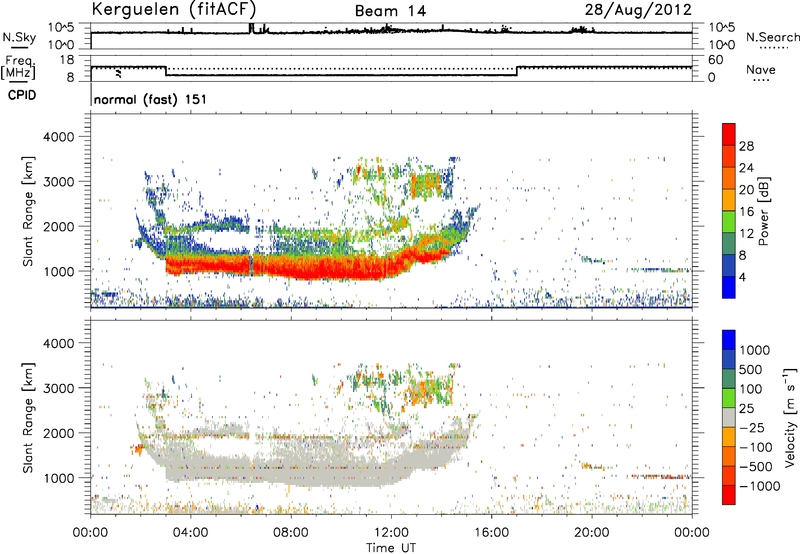
Task: Click the '08:00' time axis tick label
Action: click(x=290, y=533)
